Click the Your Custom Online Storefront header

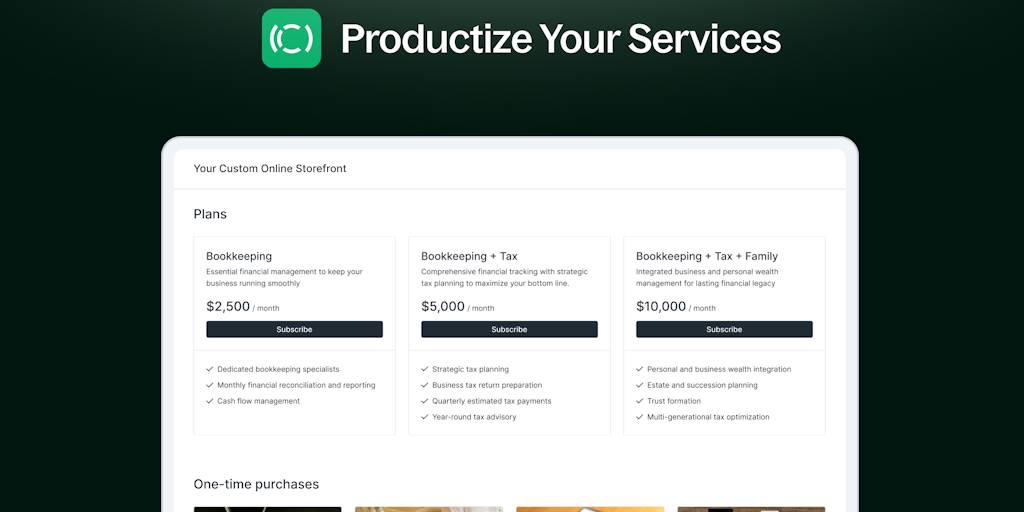click(x=270, y=169)
